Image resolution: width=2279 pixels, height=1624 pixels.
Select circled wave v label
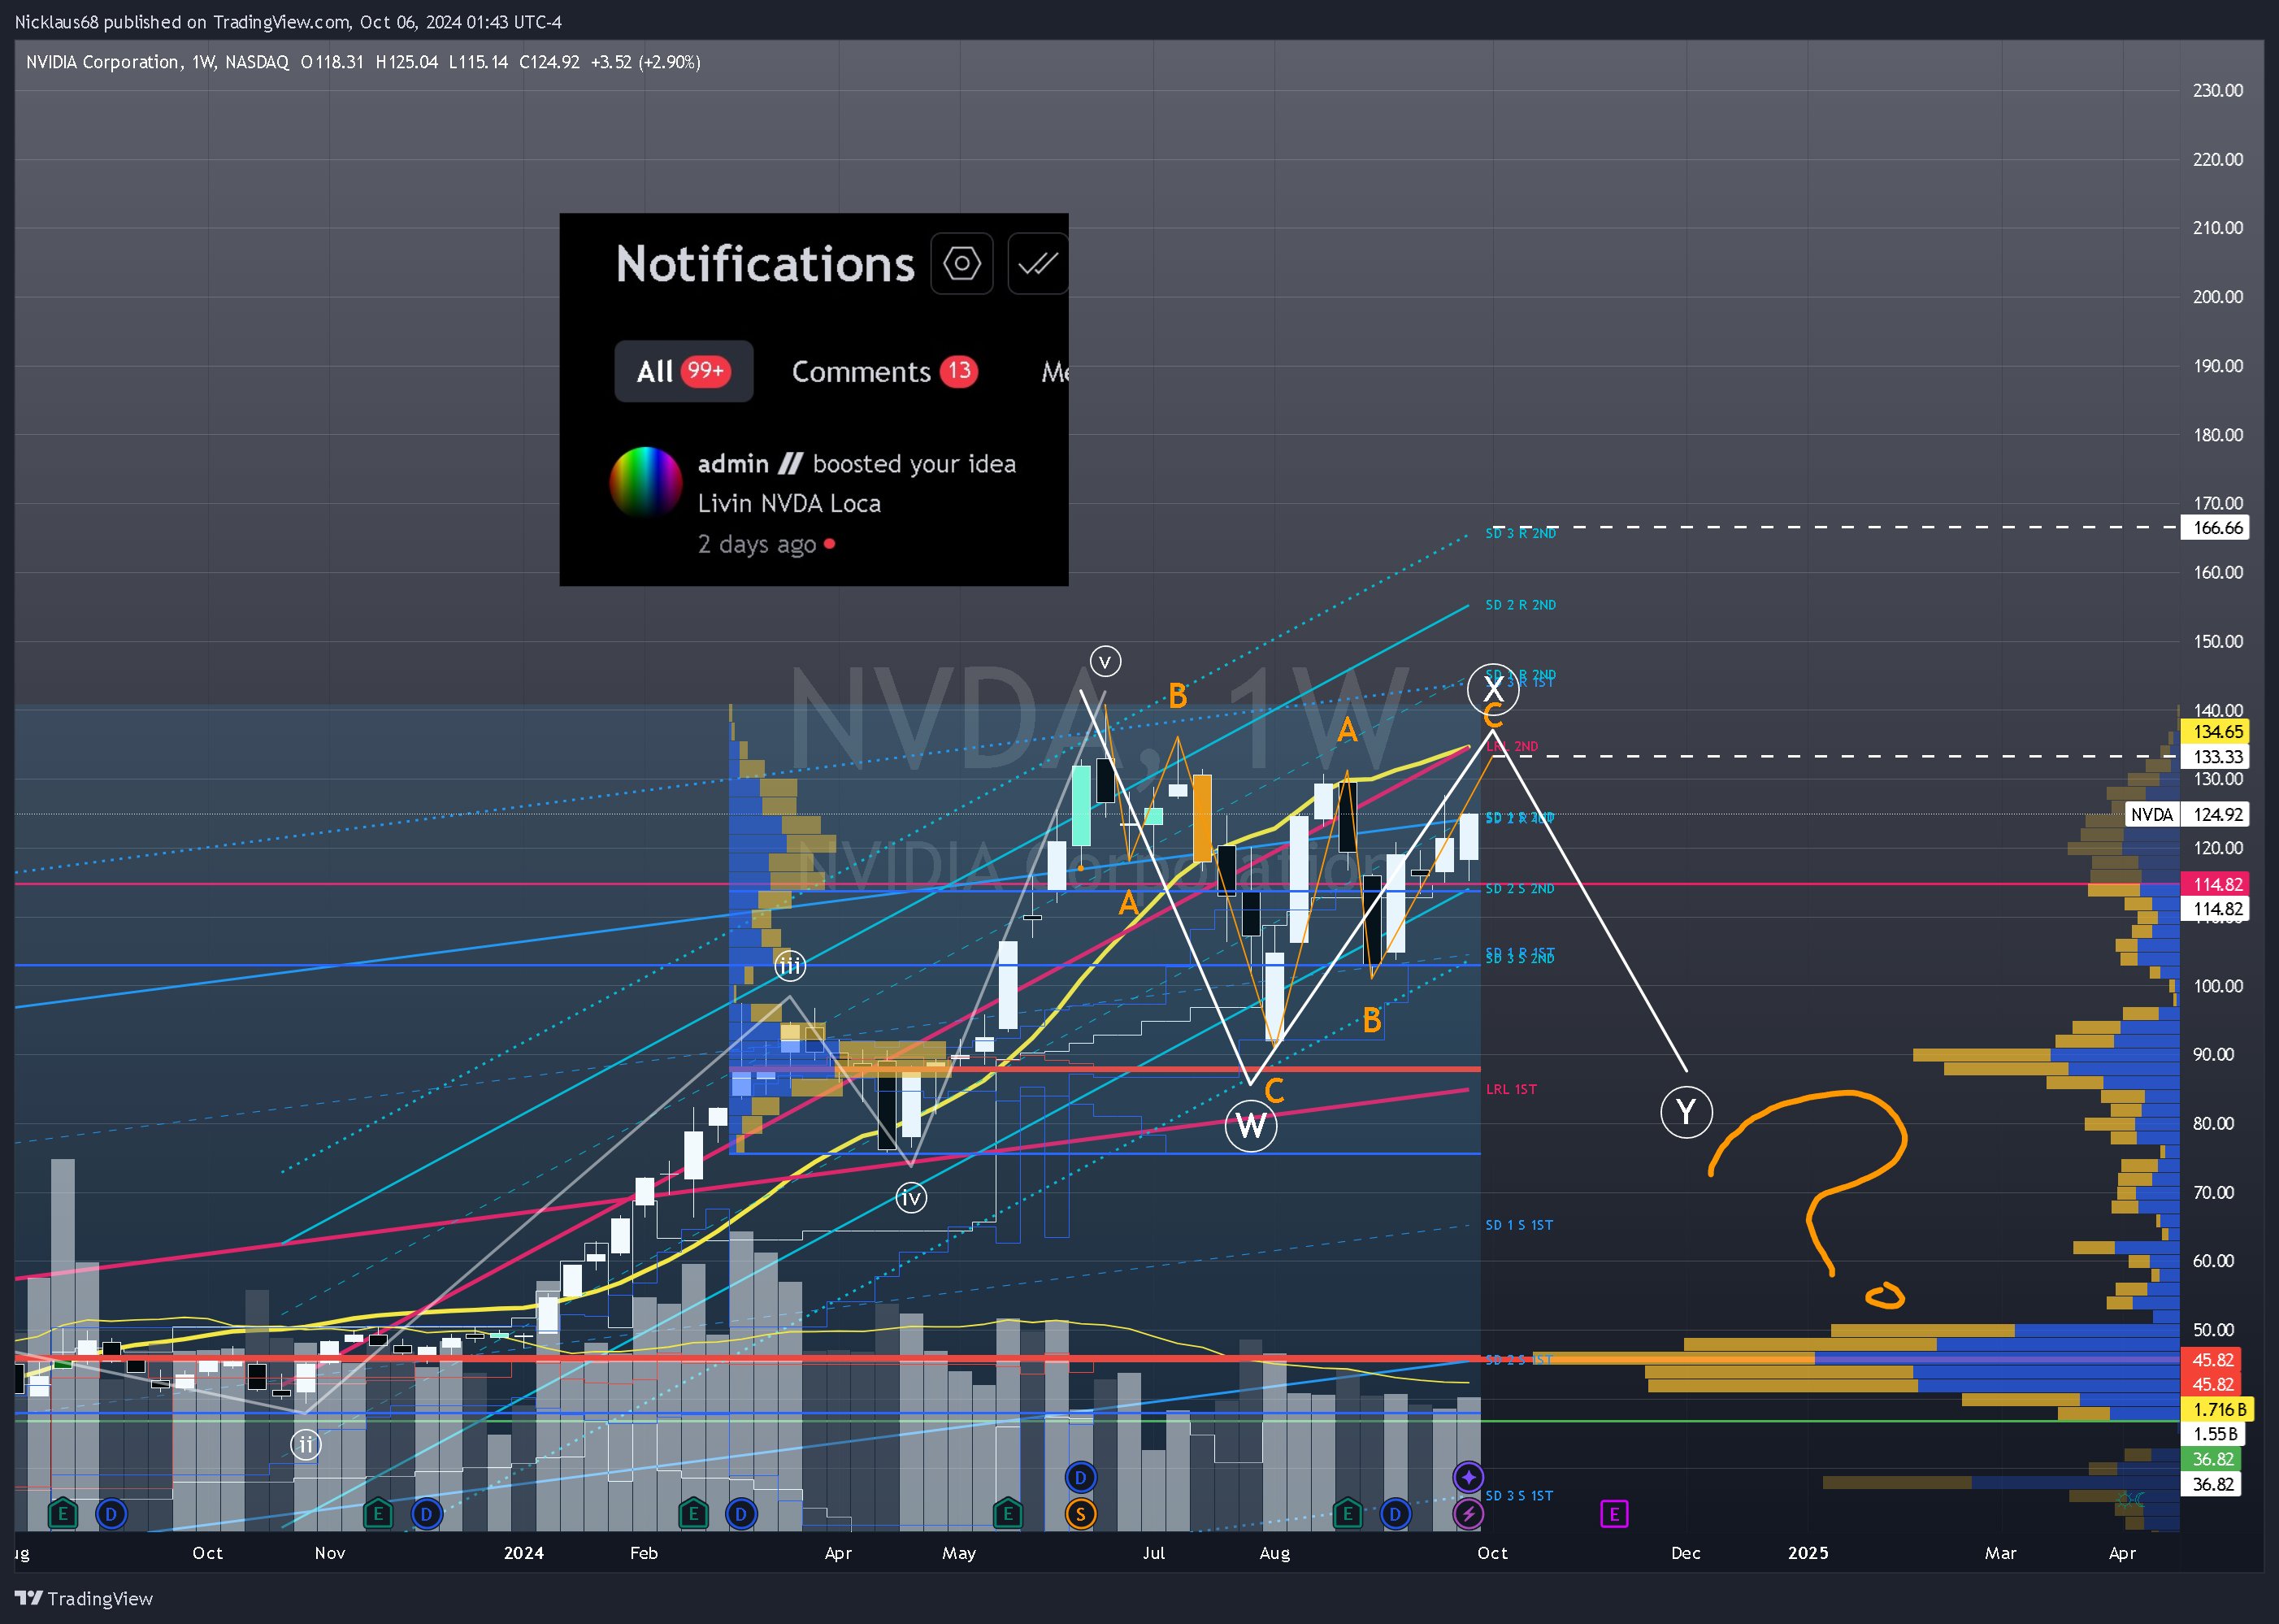click(x=1105, y=661)
